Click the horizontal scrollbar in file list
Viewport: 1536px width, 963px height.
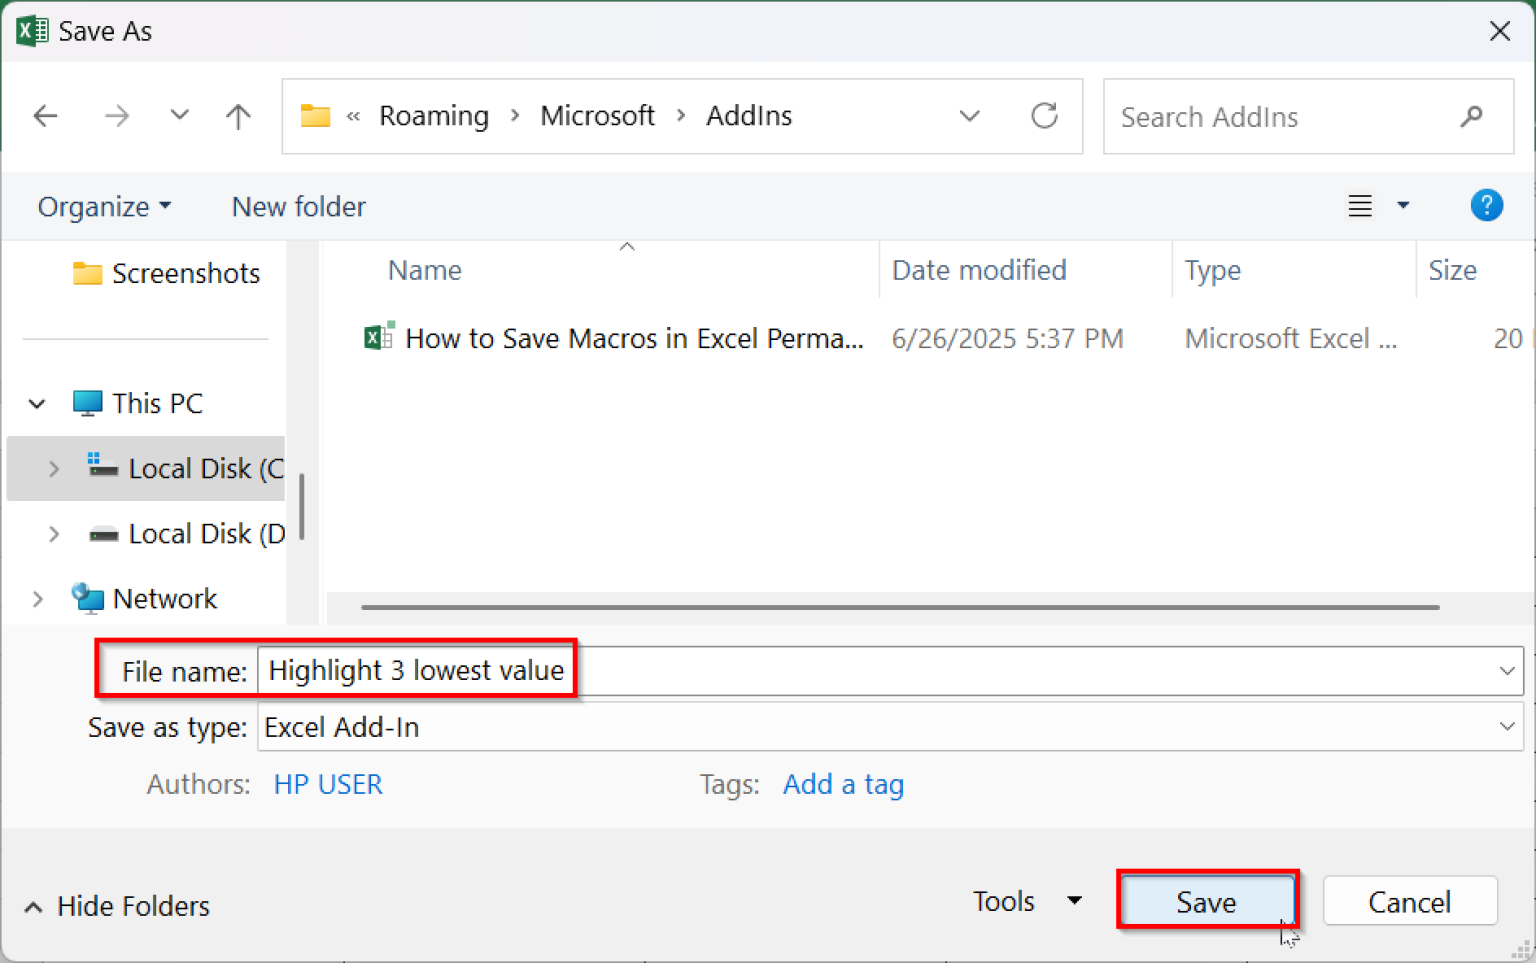click(900, 607)
